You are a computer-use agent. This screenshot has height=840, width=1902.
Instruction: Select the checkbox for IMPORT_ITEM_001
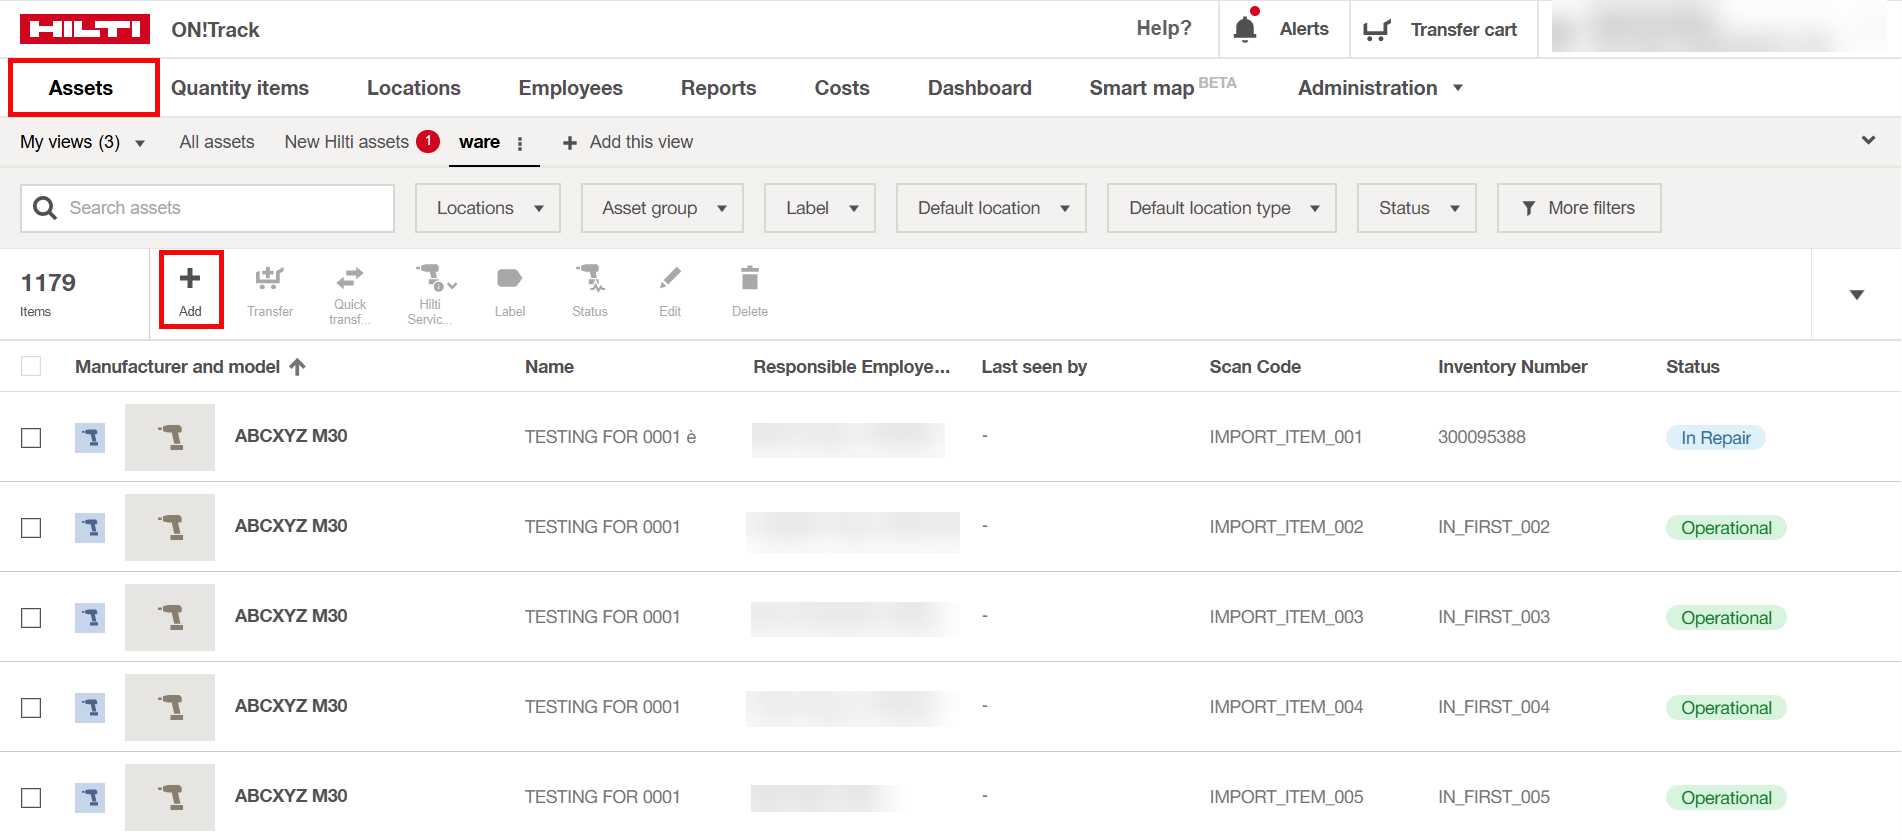31,438
